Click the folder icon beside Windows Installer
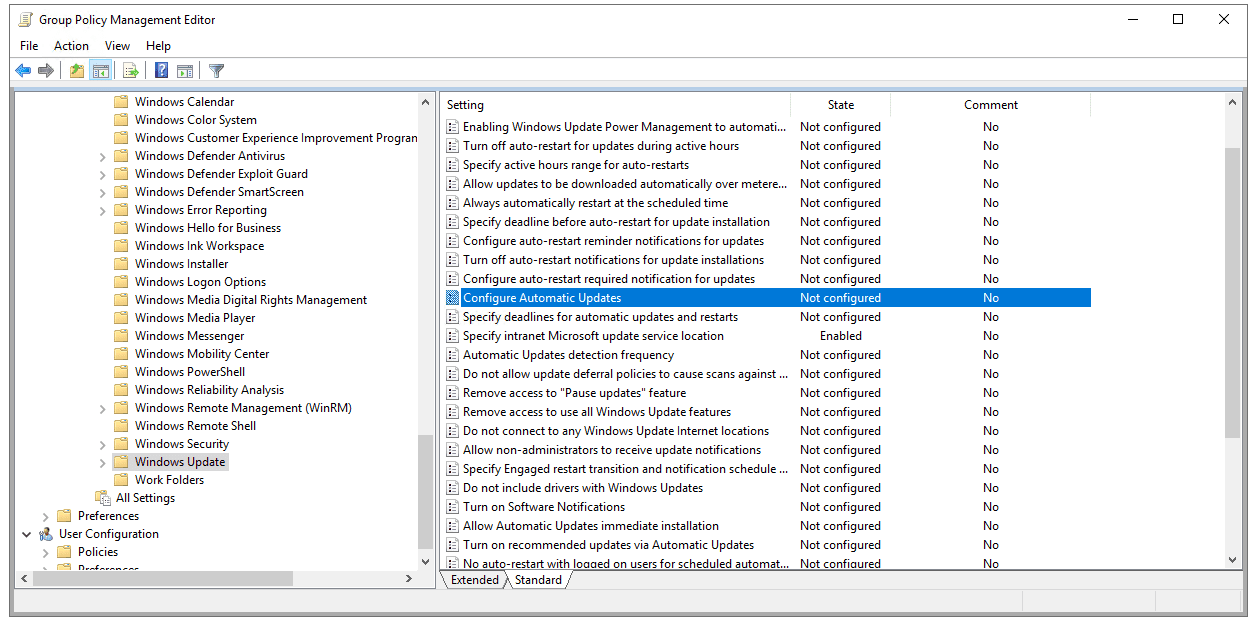1252x623 pixels. [121, 264]
